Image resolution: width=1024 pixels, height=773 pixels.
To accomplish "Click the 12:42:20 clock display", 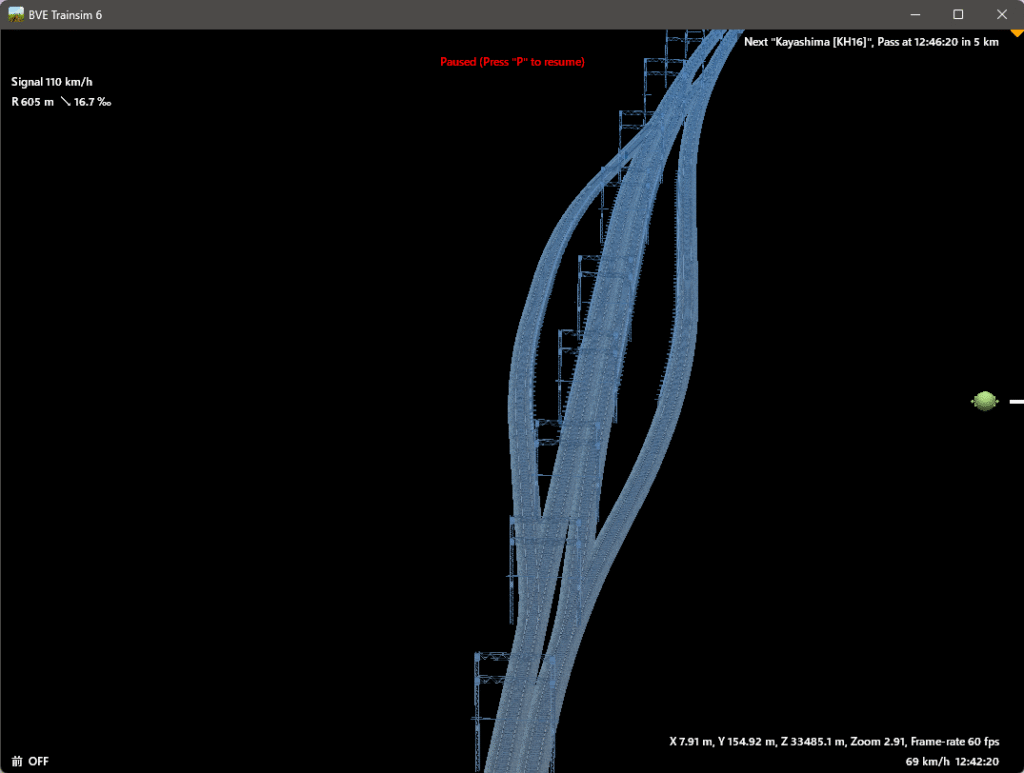I will tap(977, 762).
